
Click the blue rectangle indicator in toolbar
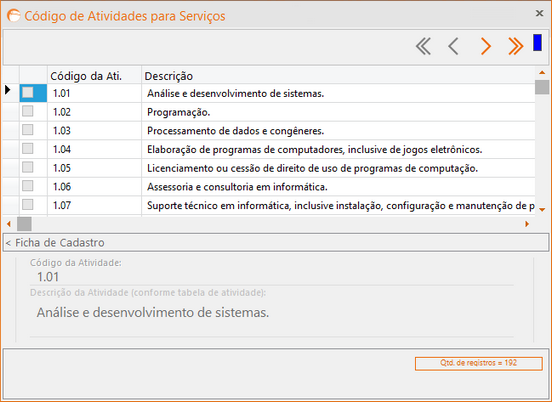pyautogui.click(x=537, y=43)
